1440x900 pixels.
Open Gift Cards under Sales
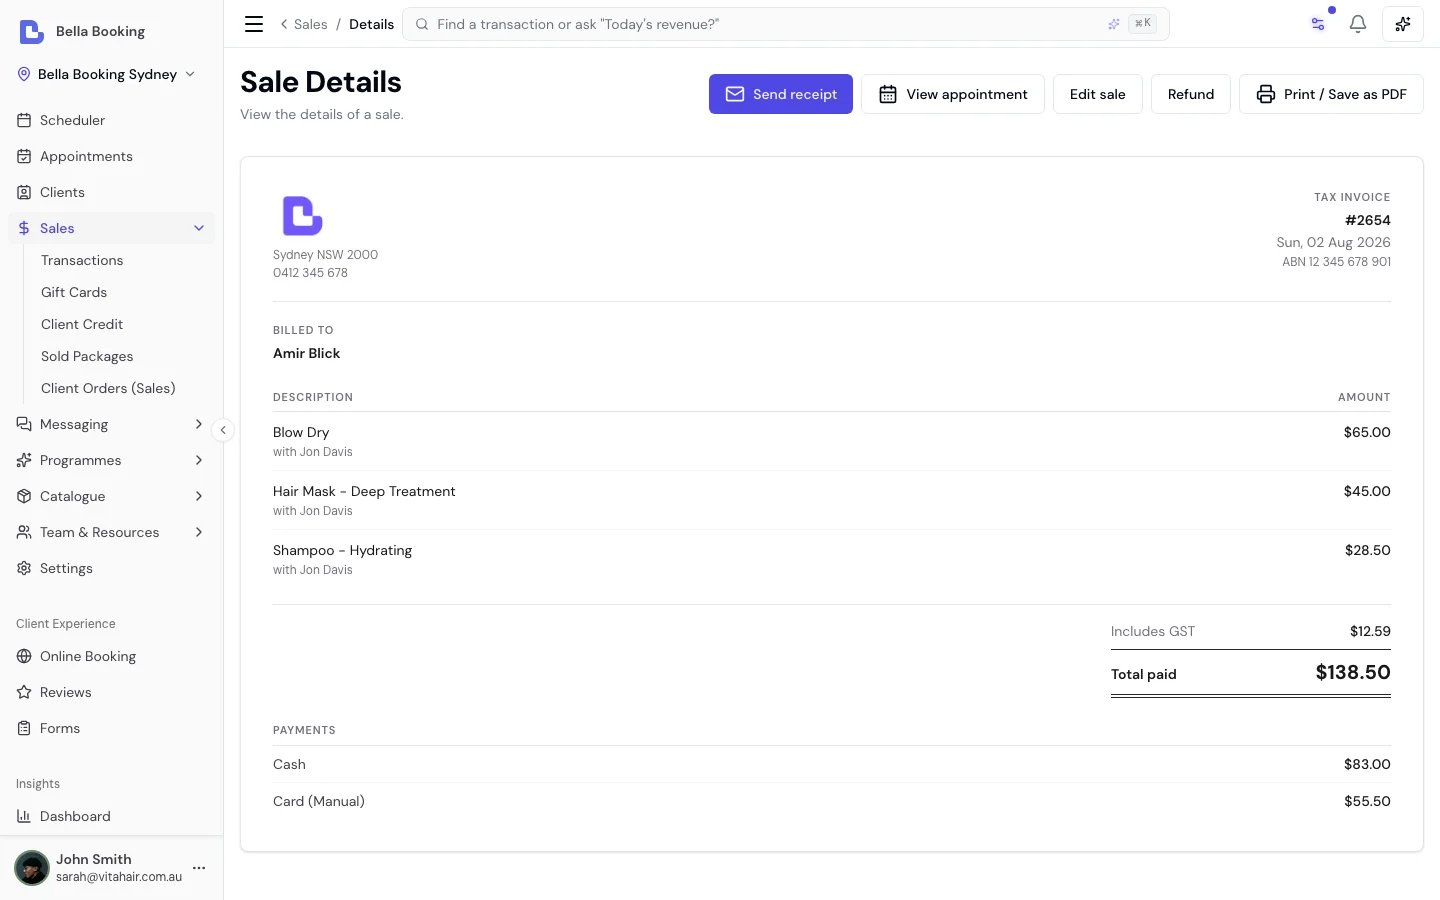tap(74, 292)
